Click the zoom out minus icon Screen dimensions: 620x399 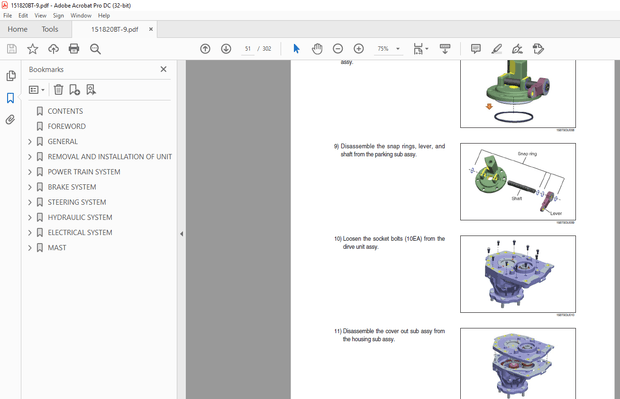pyautogui.click(x=338, y=49)
